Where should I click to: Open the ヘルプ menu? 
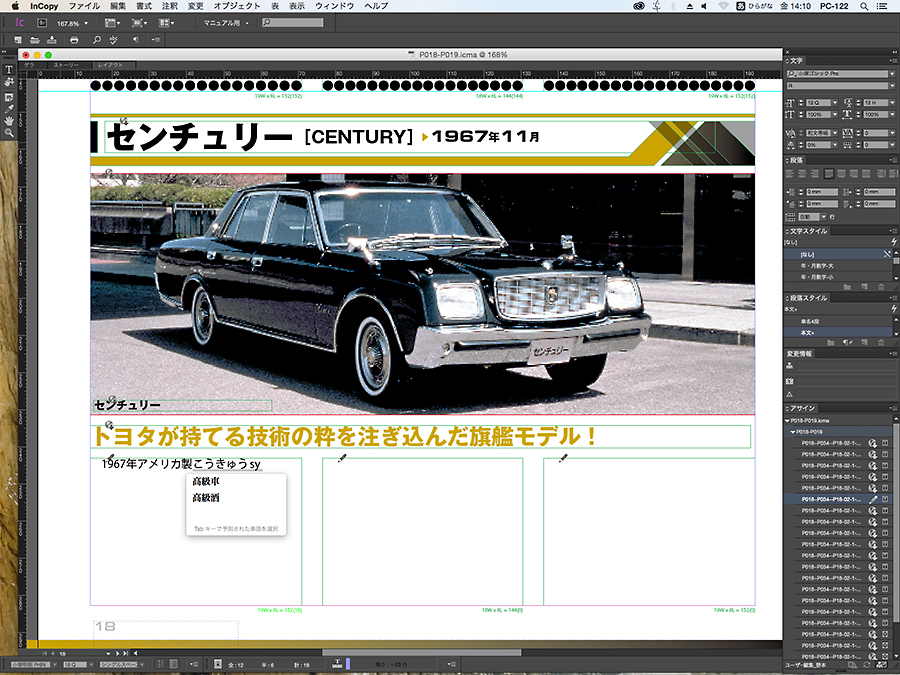376,6
